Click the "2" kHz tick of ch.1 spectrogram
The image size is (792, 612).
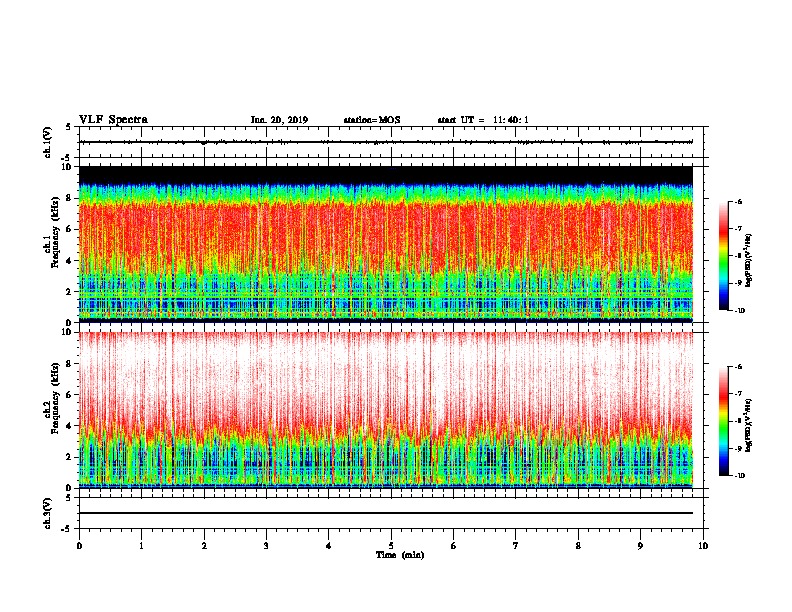(70, 291)
